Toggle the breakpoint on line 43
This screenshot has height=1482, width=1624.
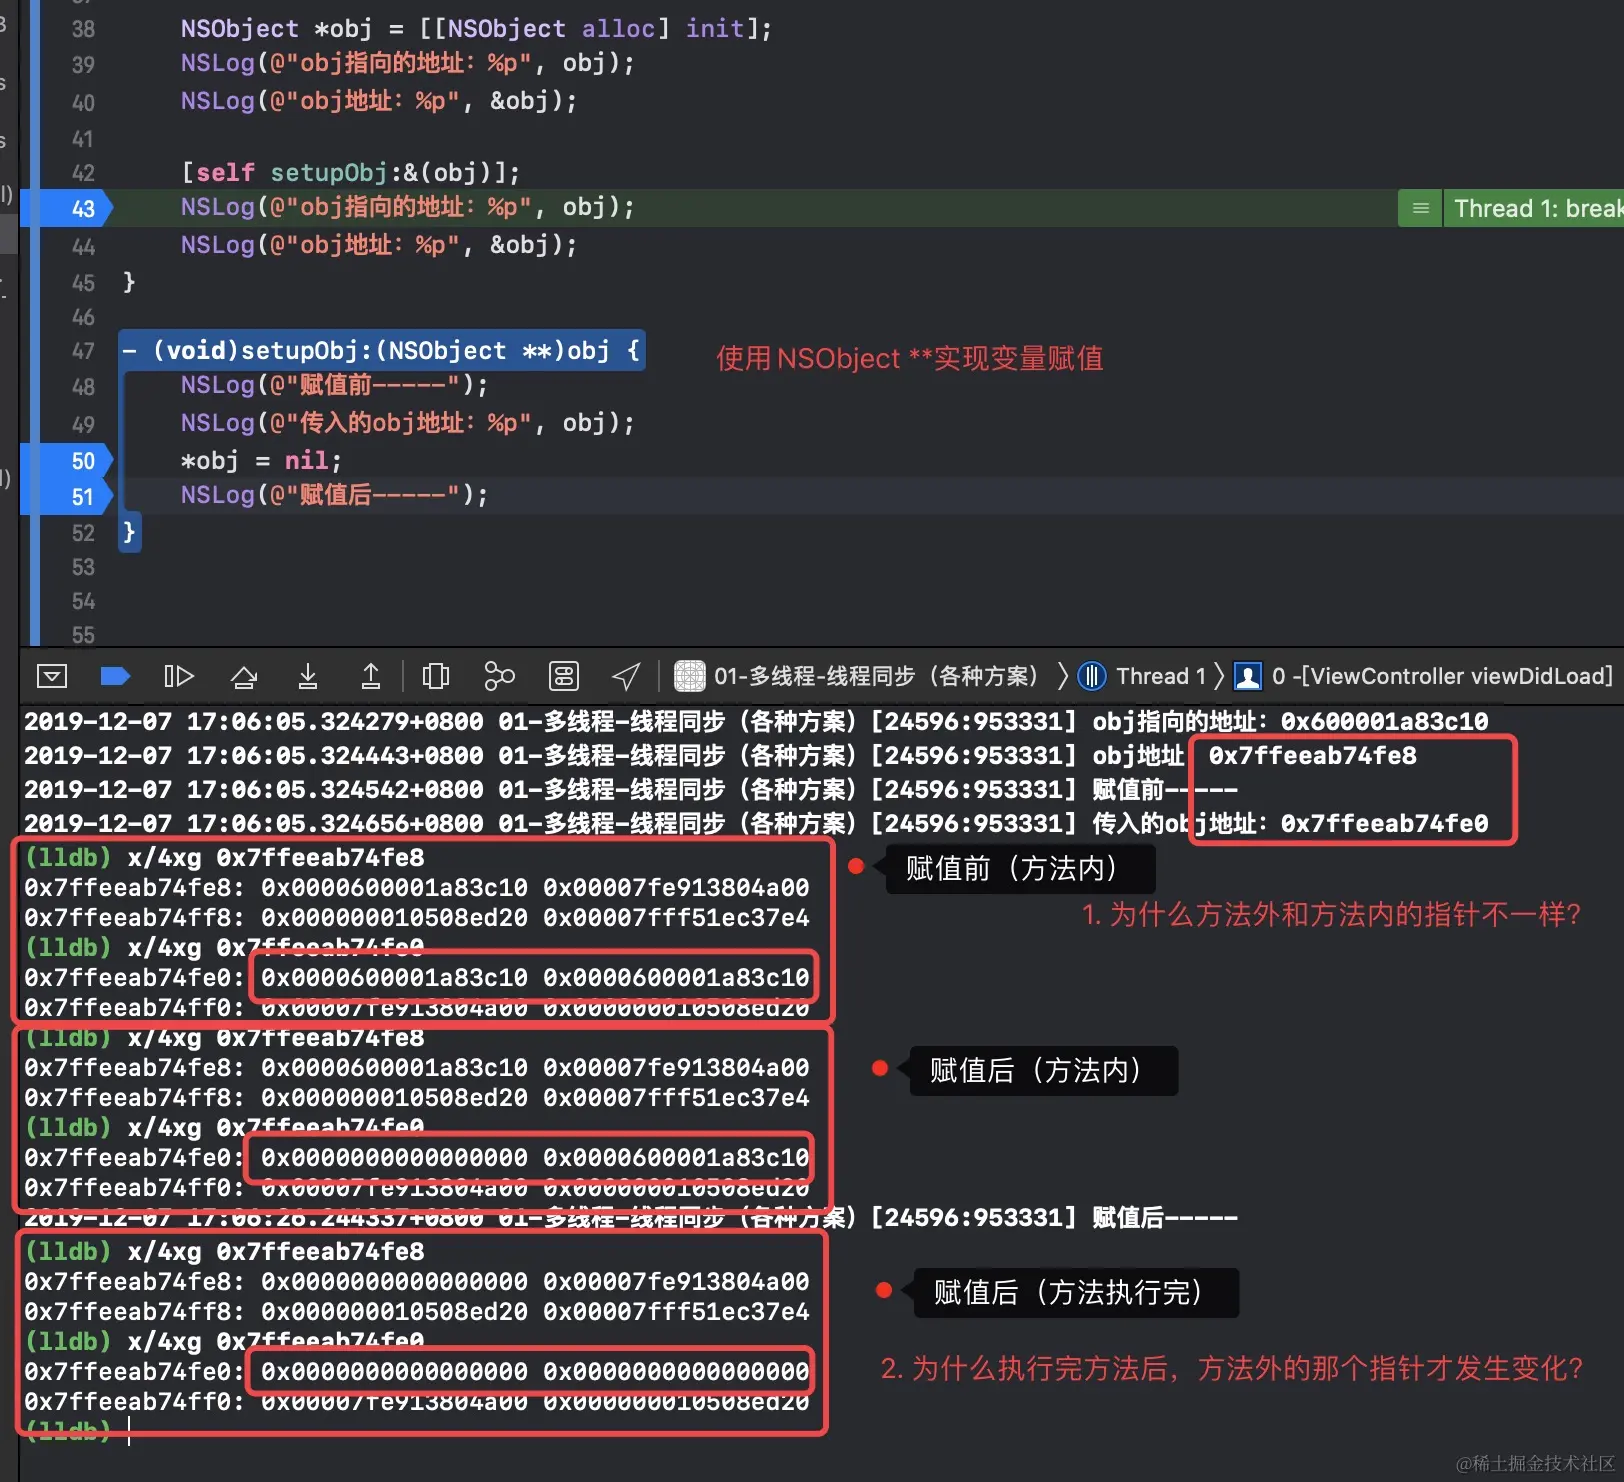coord(68,208)
